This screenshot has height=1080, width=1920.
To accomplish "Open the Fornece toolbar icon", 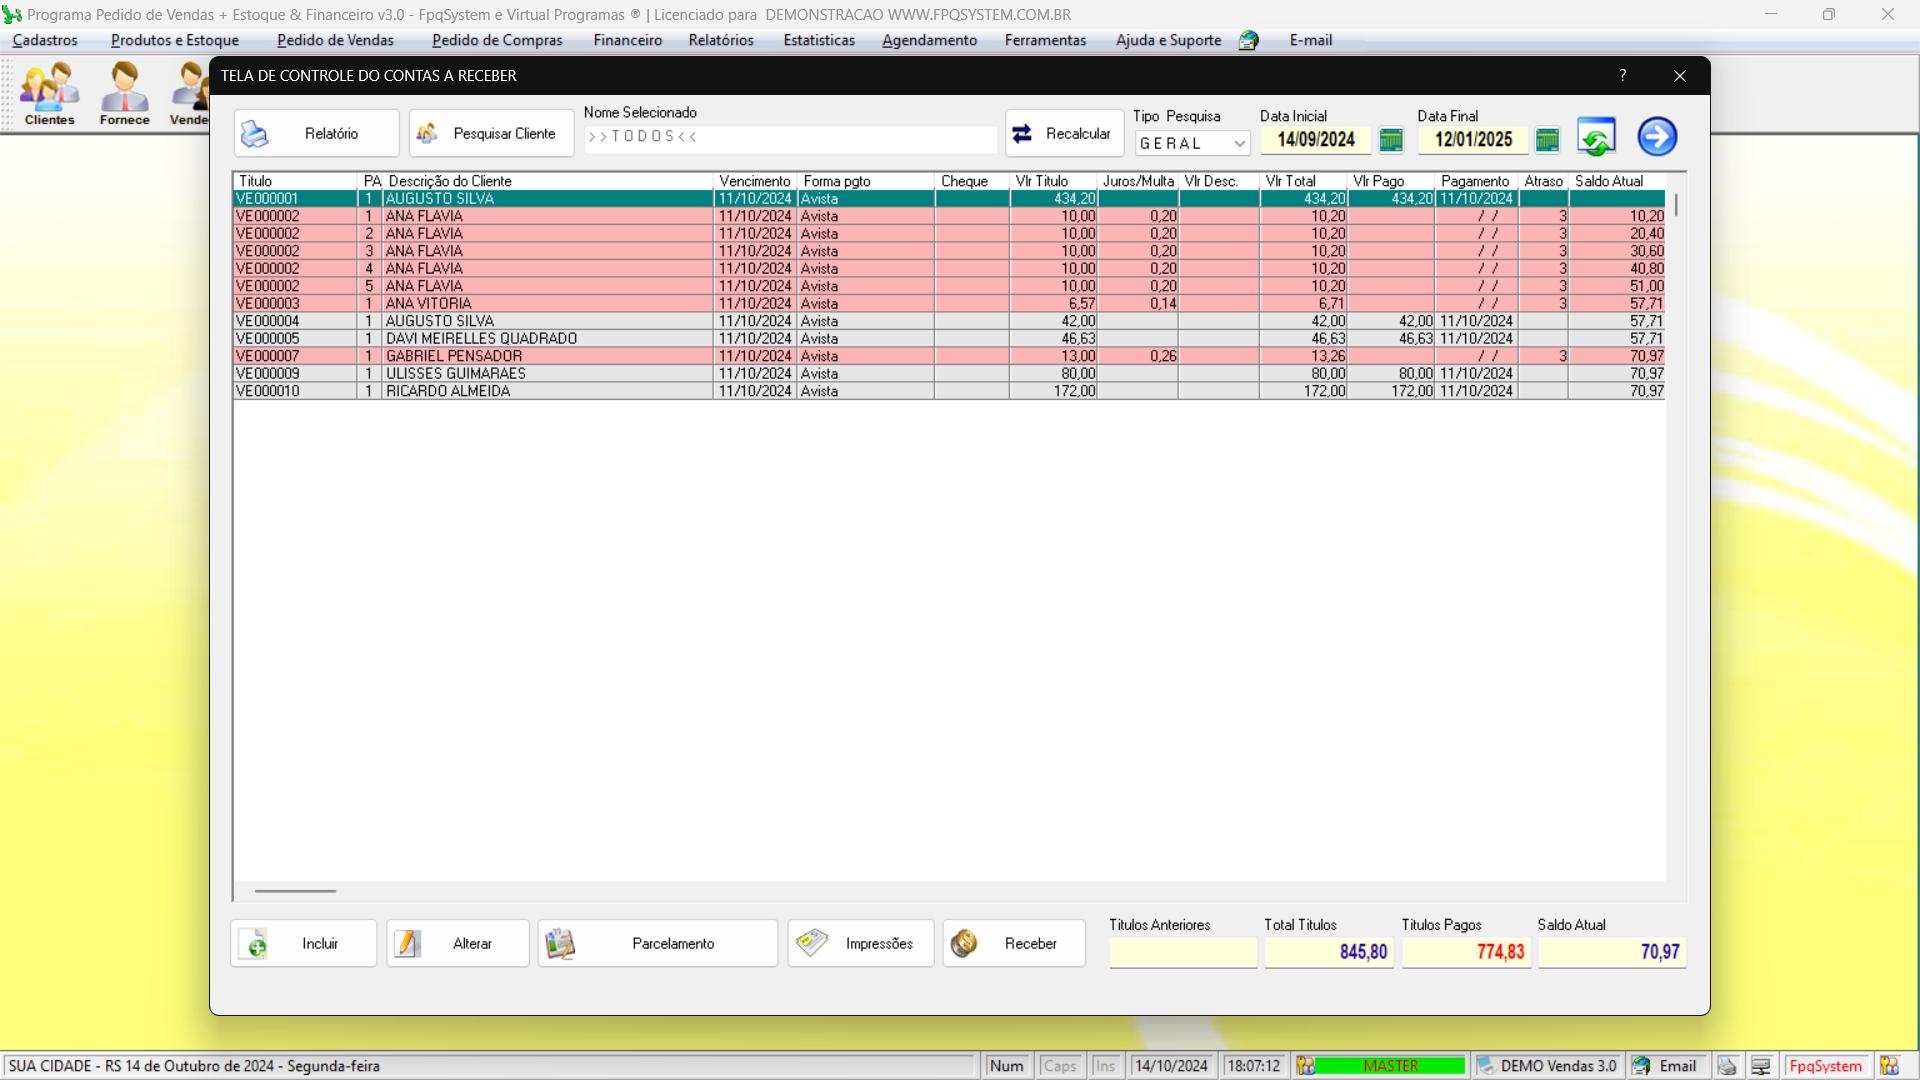I will tap(125, 94).
